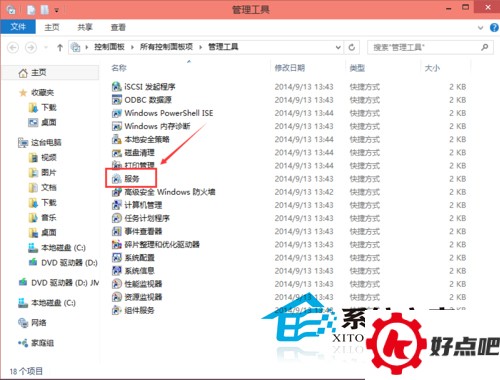The width and height of the screenshot is (500, 380).
Task: Expand the ribbon with the chevron
Action: pyautogui.click(x=480, y=28)
